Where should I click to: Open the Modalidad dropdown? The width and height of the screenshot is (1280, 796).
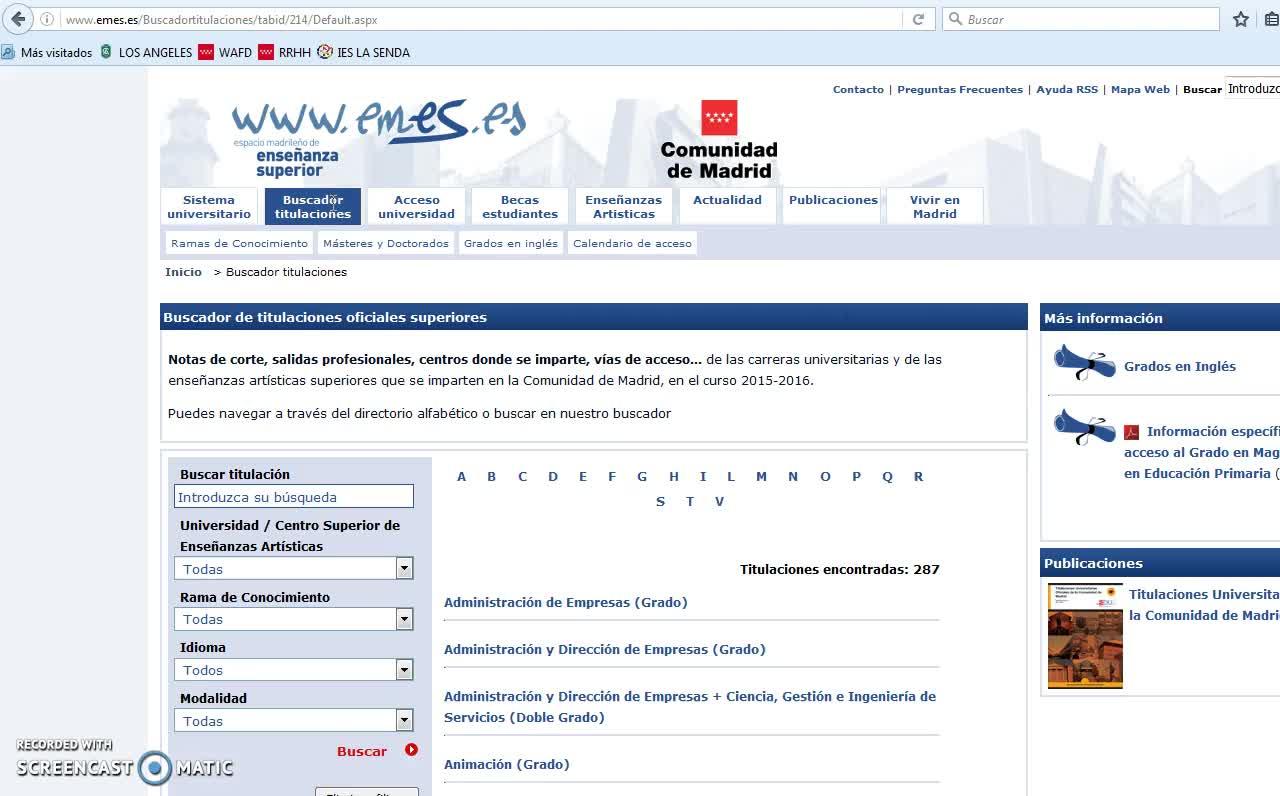point(404,720)
